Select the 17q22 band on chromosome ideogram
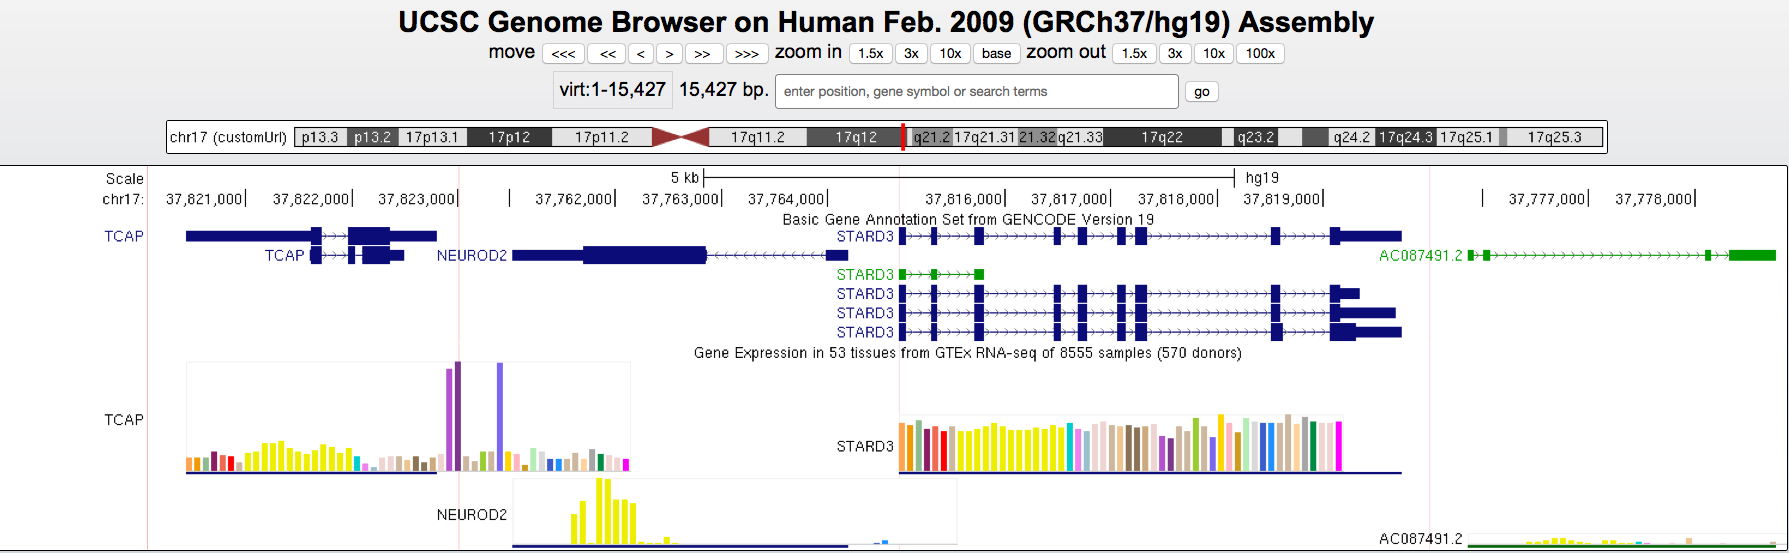Image resolution: width=1789 pixels, height=553 pixels. [1162, 137]
